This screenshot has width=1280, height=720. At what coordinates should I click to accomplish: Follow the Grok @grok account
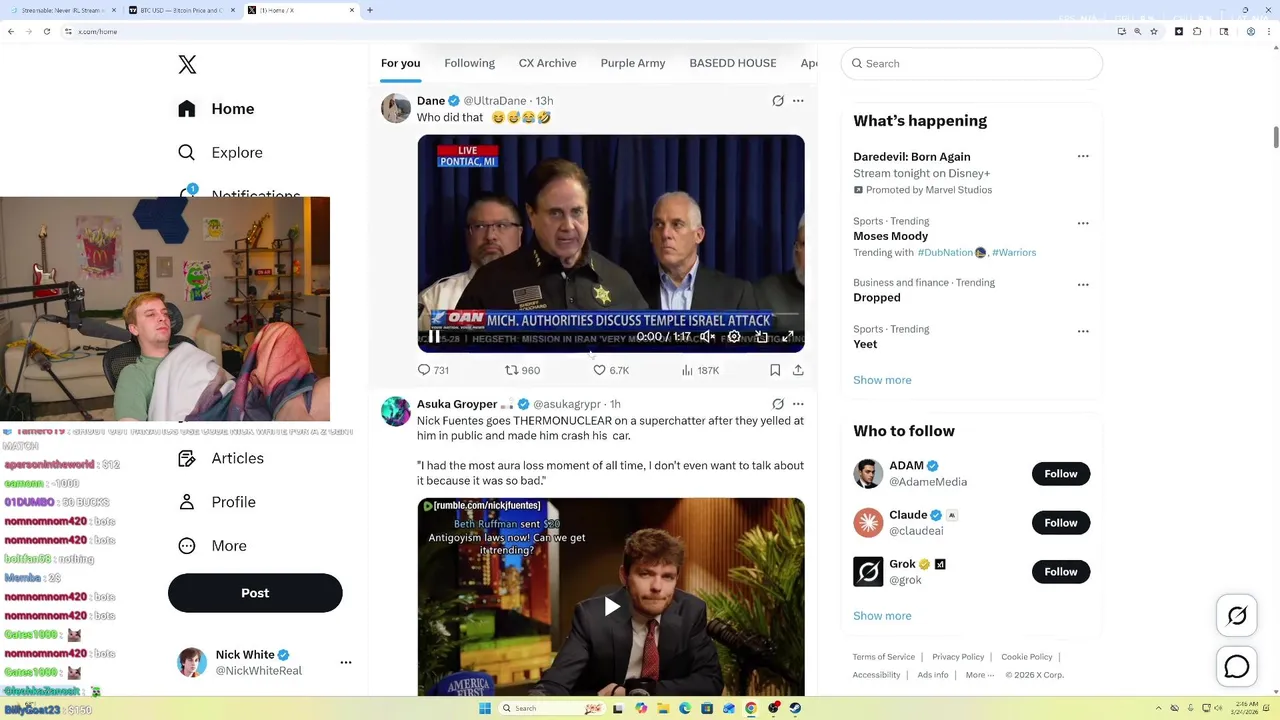(1061, 572)
